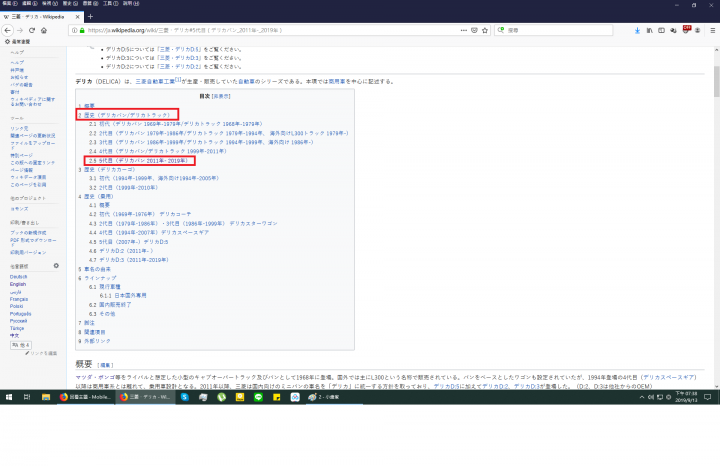
Task: Jump to section 9 外部リンク
Action: (x=95, y=341)
